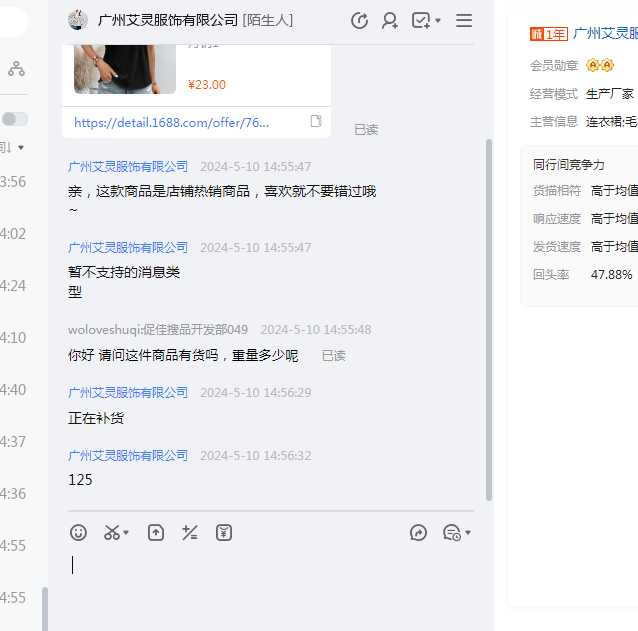Click the message text 125
638x631 pixels.
pos(80,480)
